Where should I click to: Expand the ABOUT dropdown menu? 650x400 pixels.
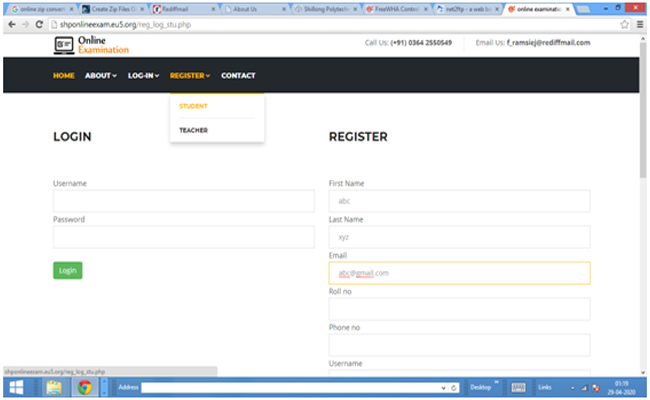[x=100, y=76]
